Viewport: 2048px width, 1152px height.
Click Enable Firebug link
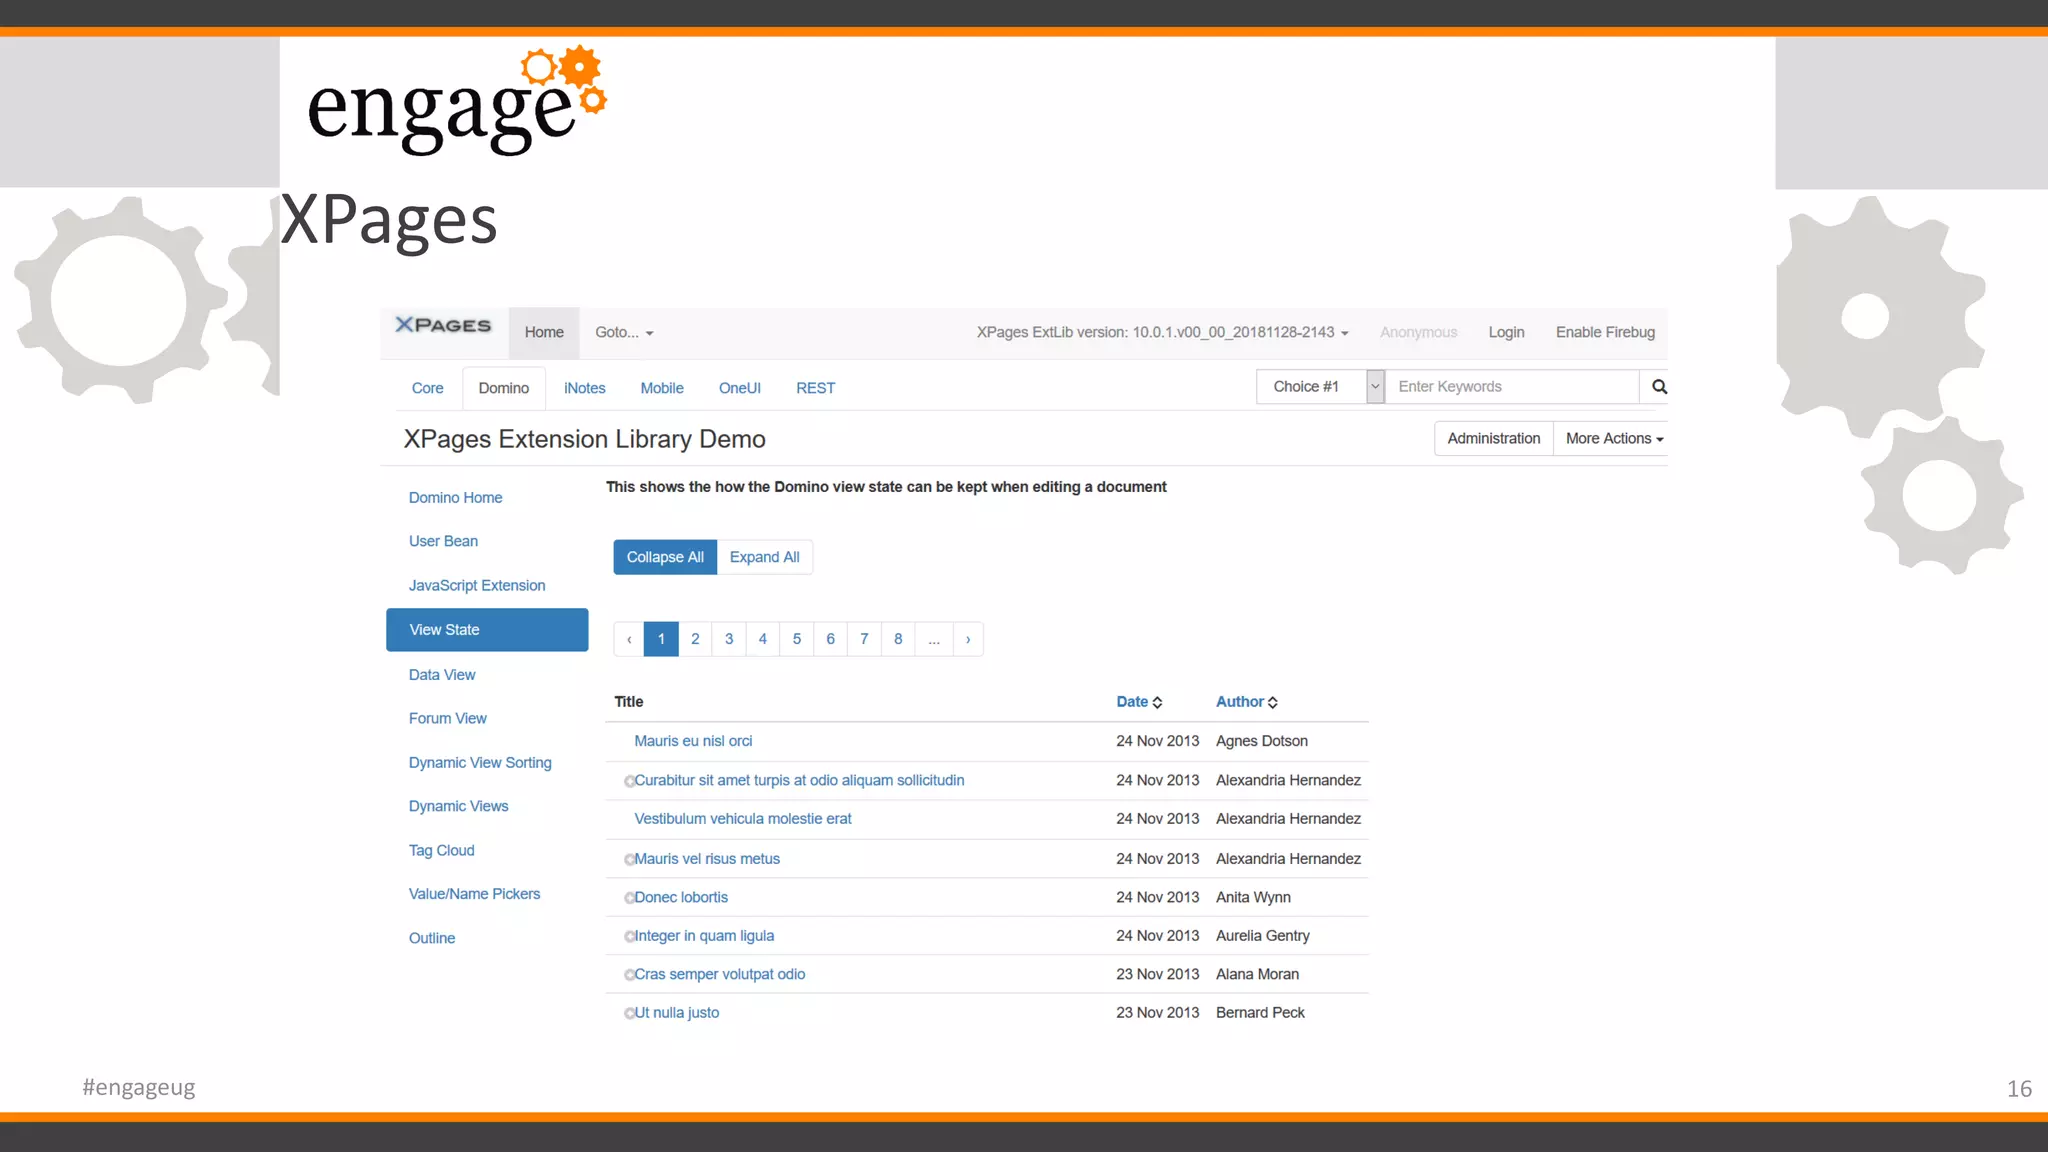click(x=1605, y=333)
